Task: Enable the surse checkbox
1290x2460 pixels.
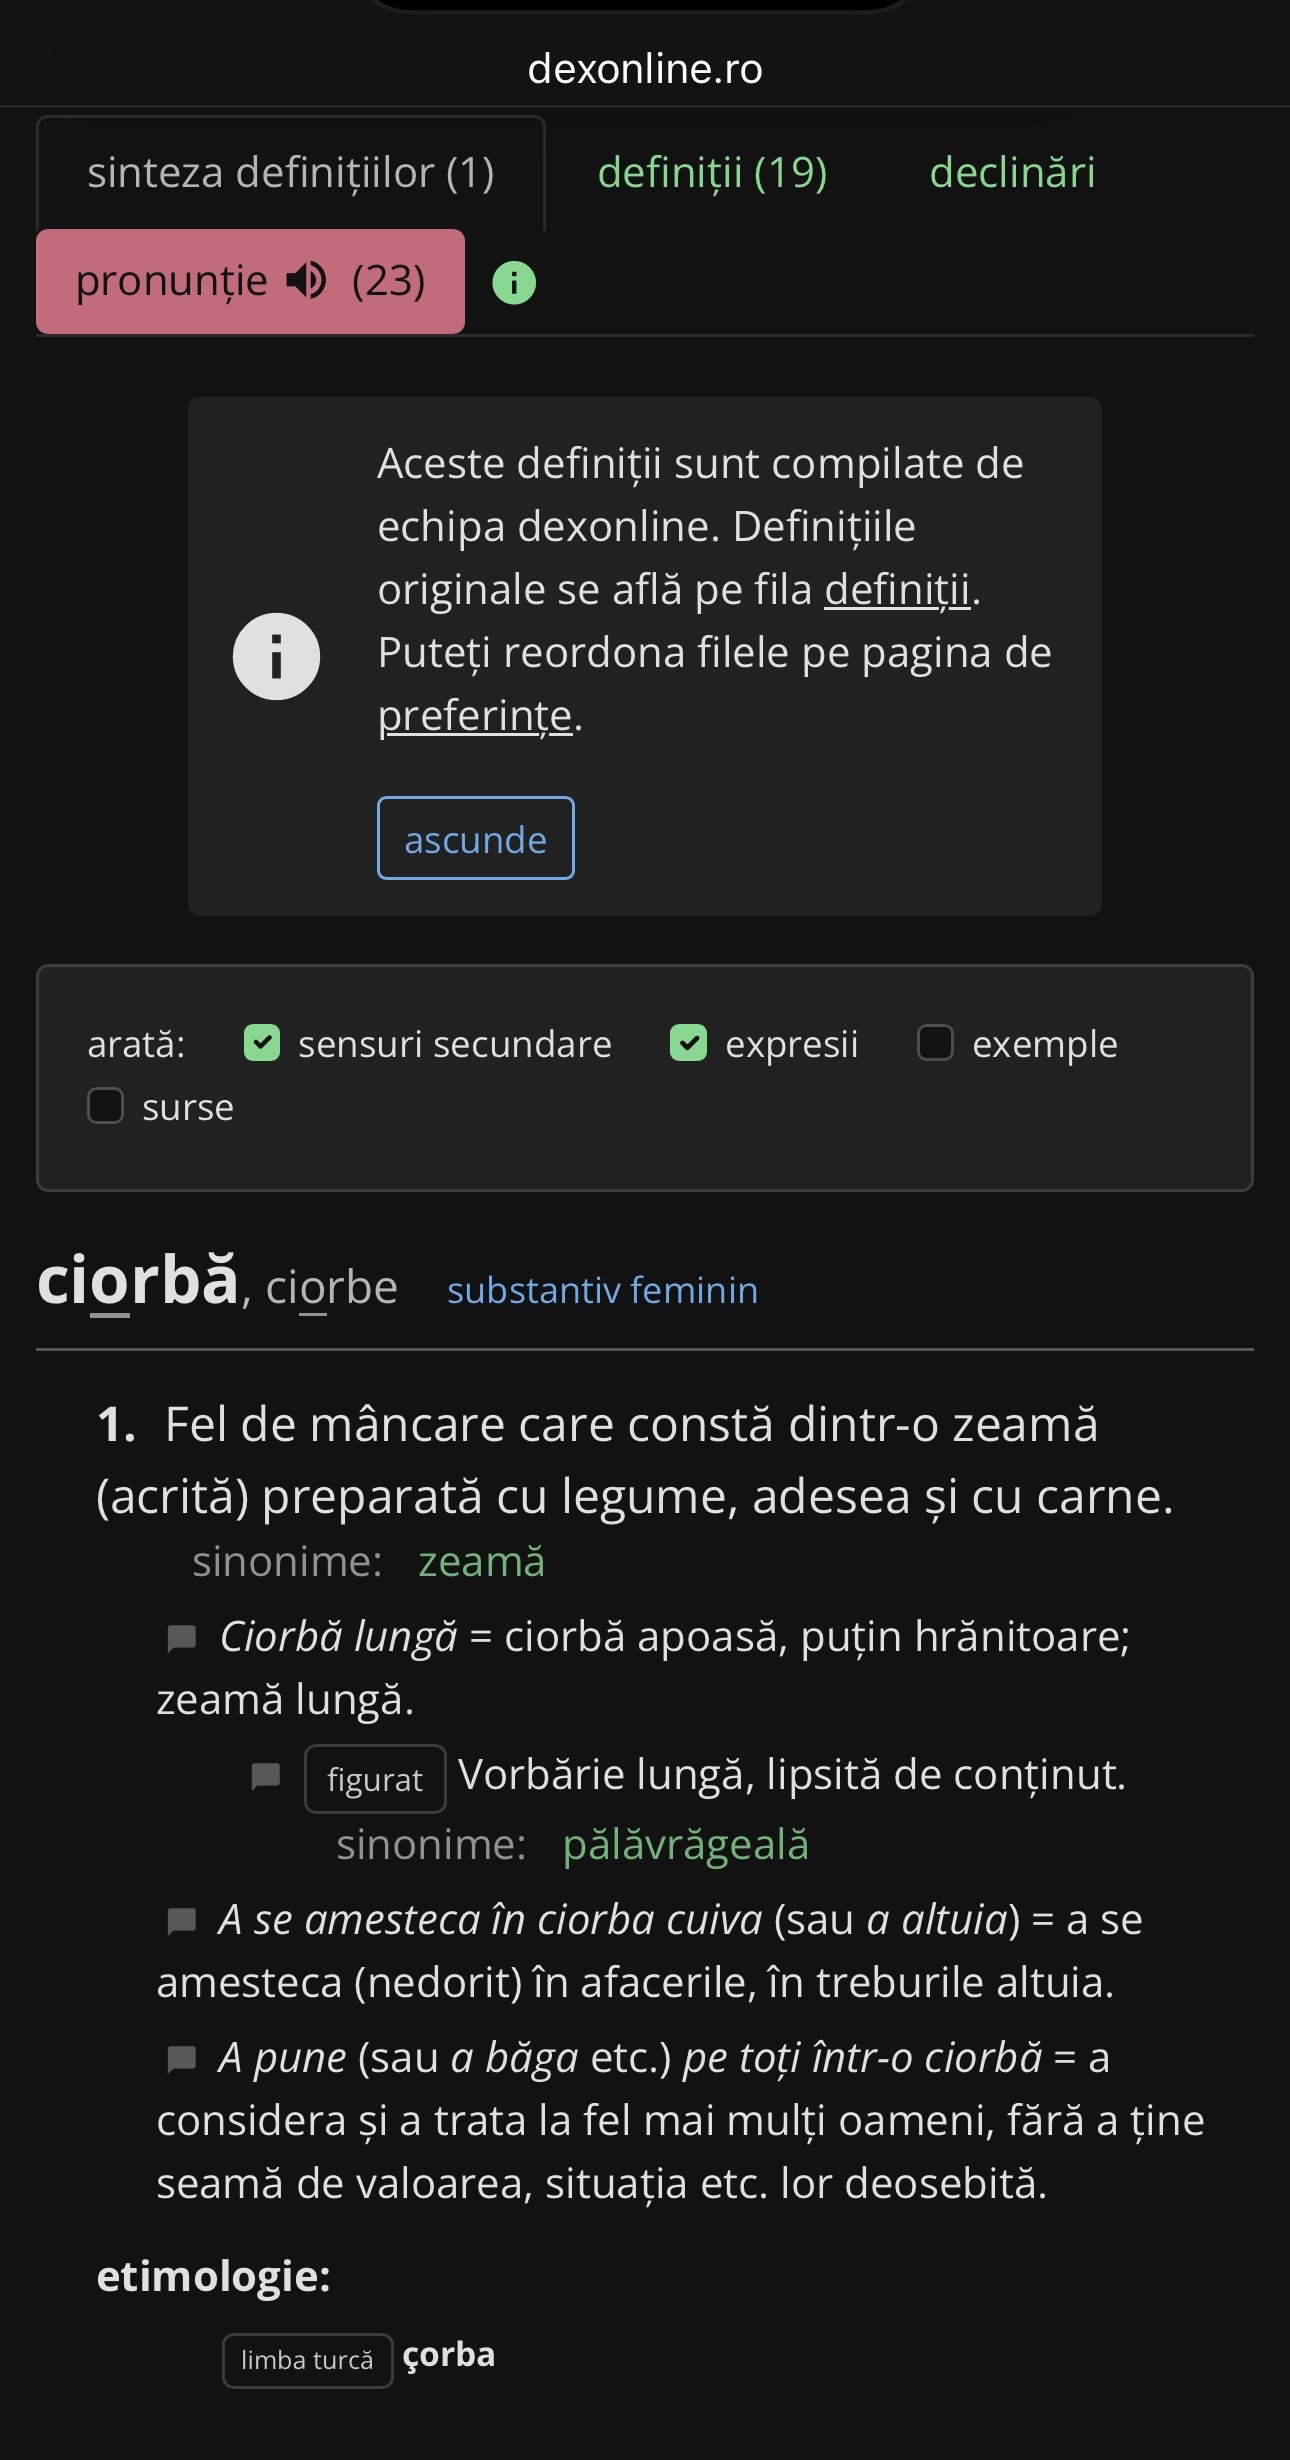Action: click(105, 1106)
